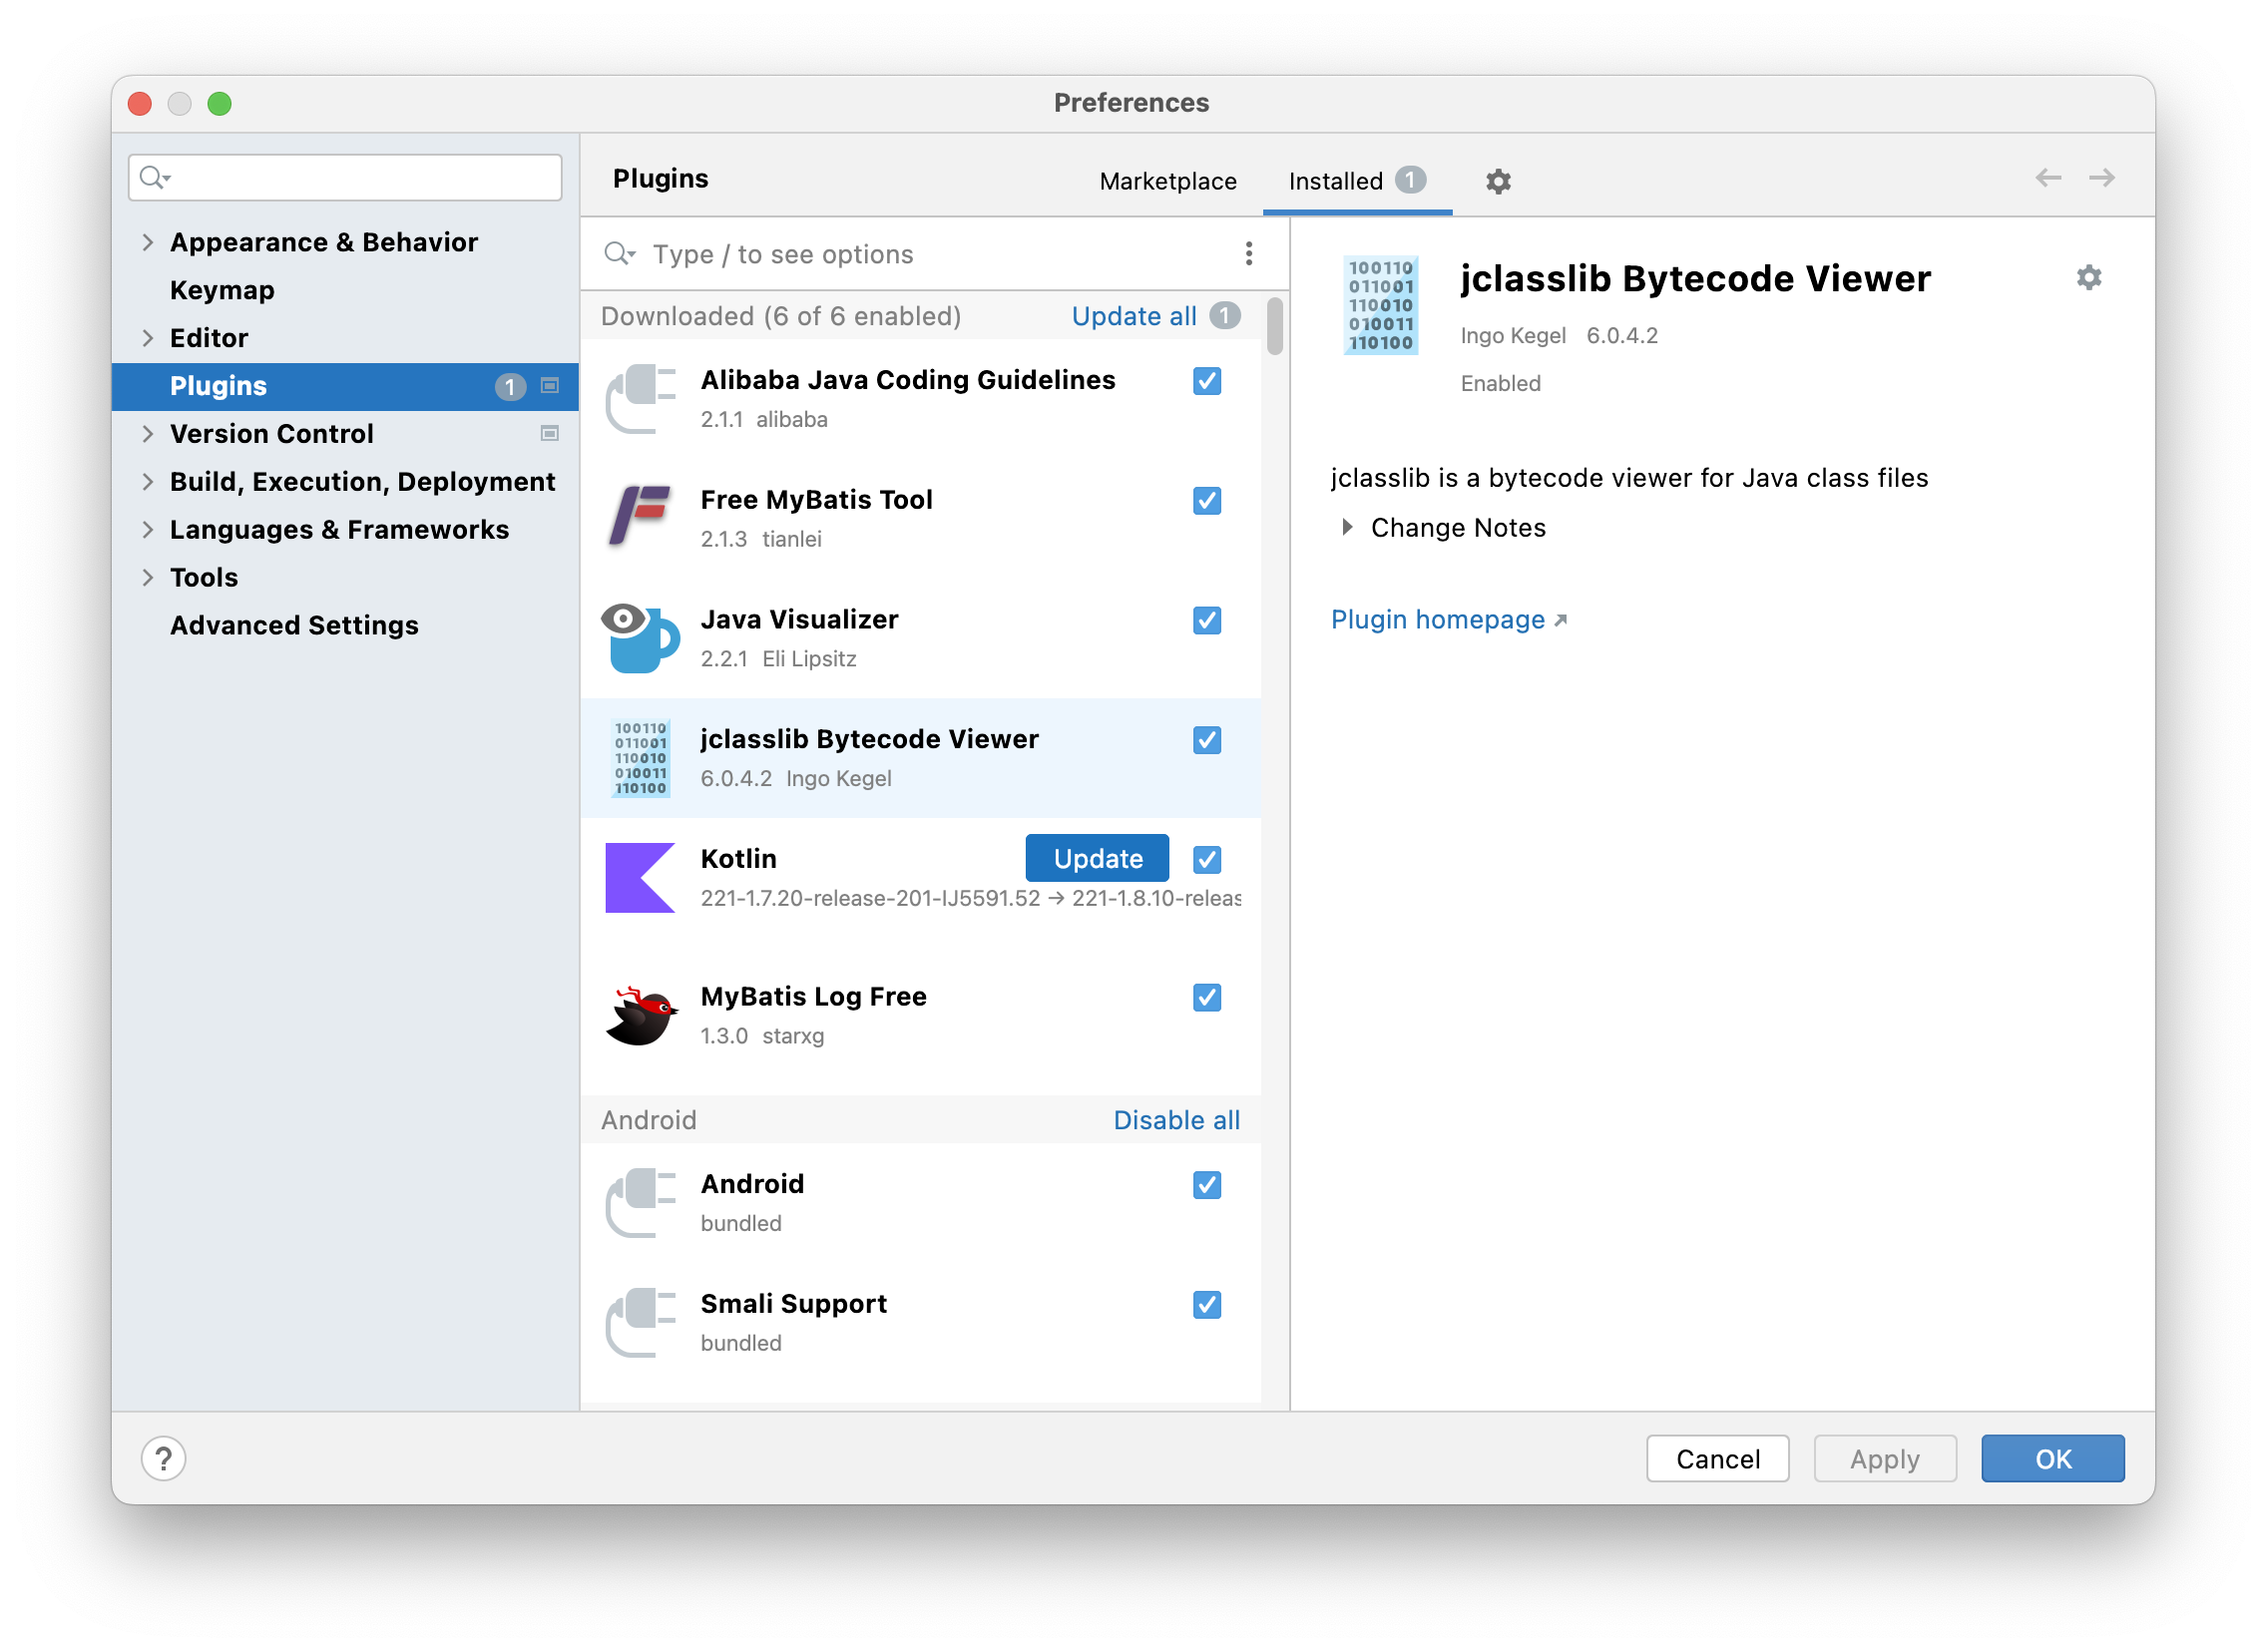2267x1652 pixels.
Task: Disable the Android bundled plugin checkbox
Action: [x=1206, y=1185]
